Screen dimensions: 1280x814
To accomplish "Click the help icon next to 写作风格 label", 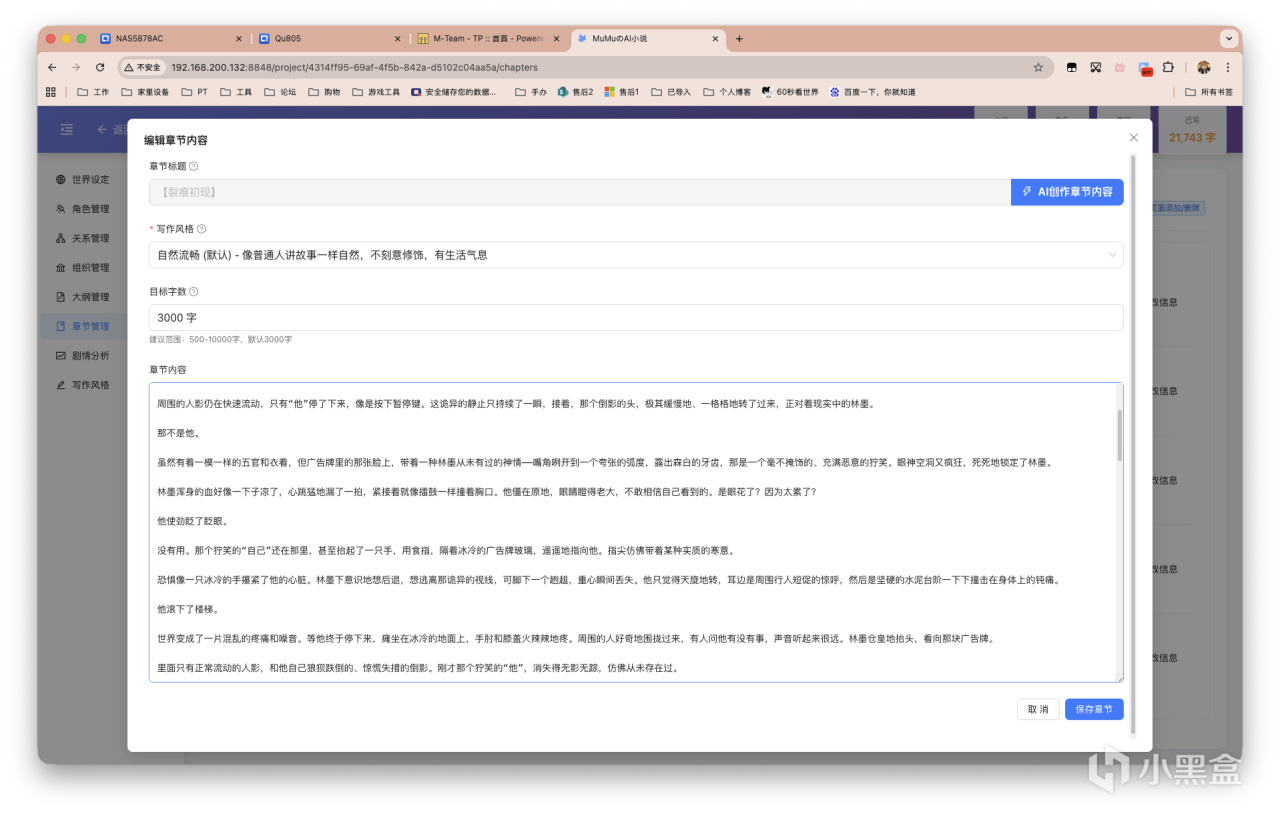I will click(202, 229).
